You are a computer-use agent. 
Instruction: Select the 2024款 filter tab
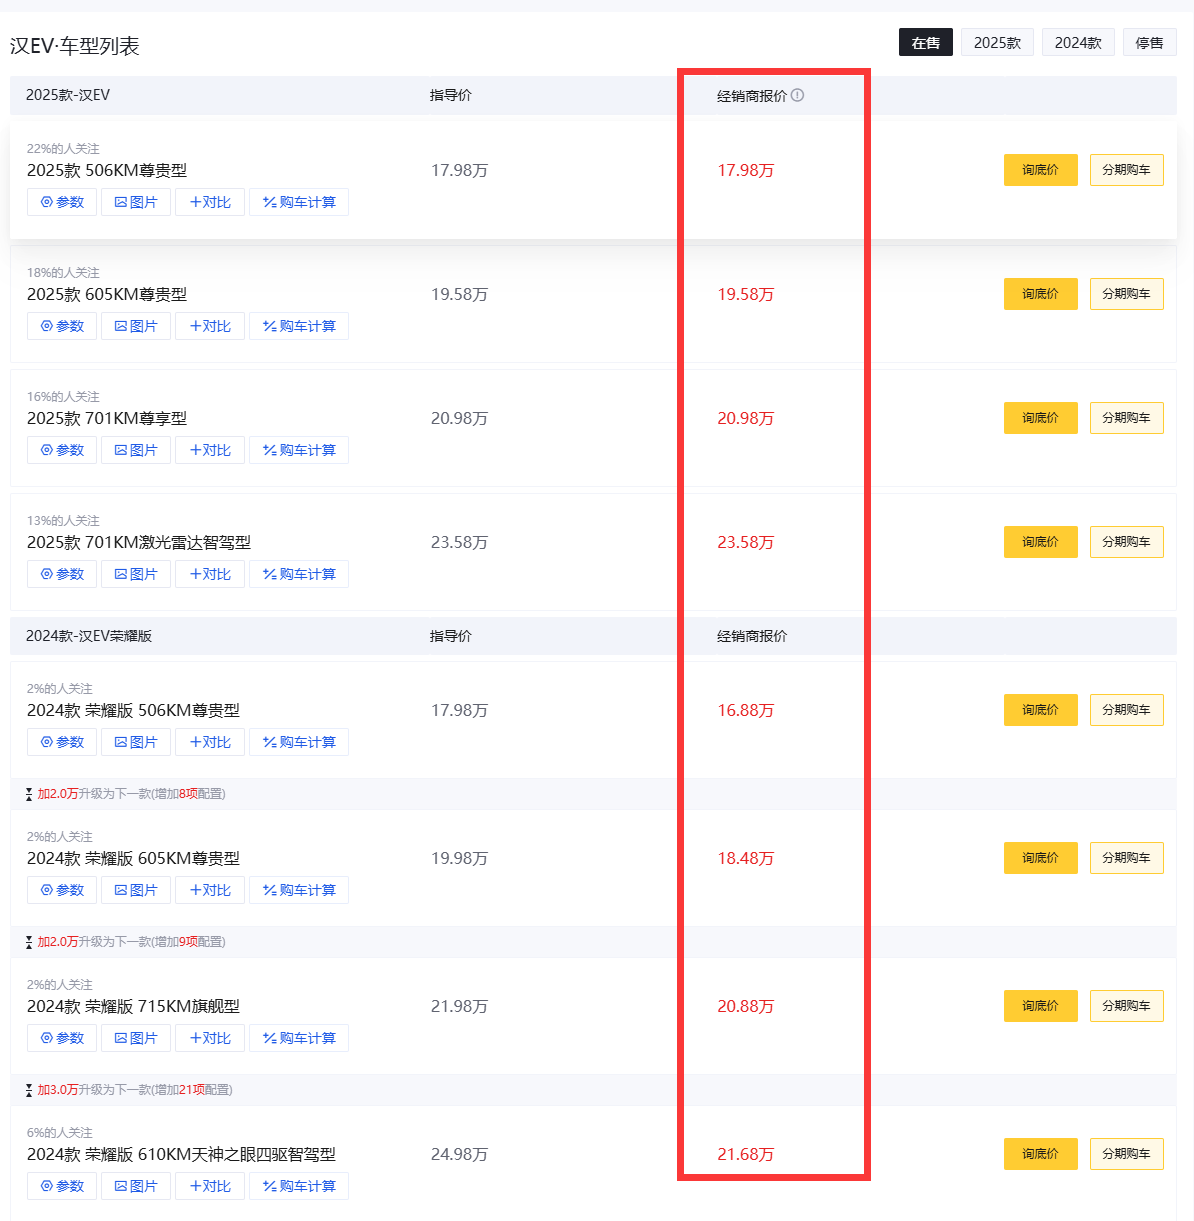(1078, 43)
